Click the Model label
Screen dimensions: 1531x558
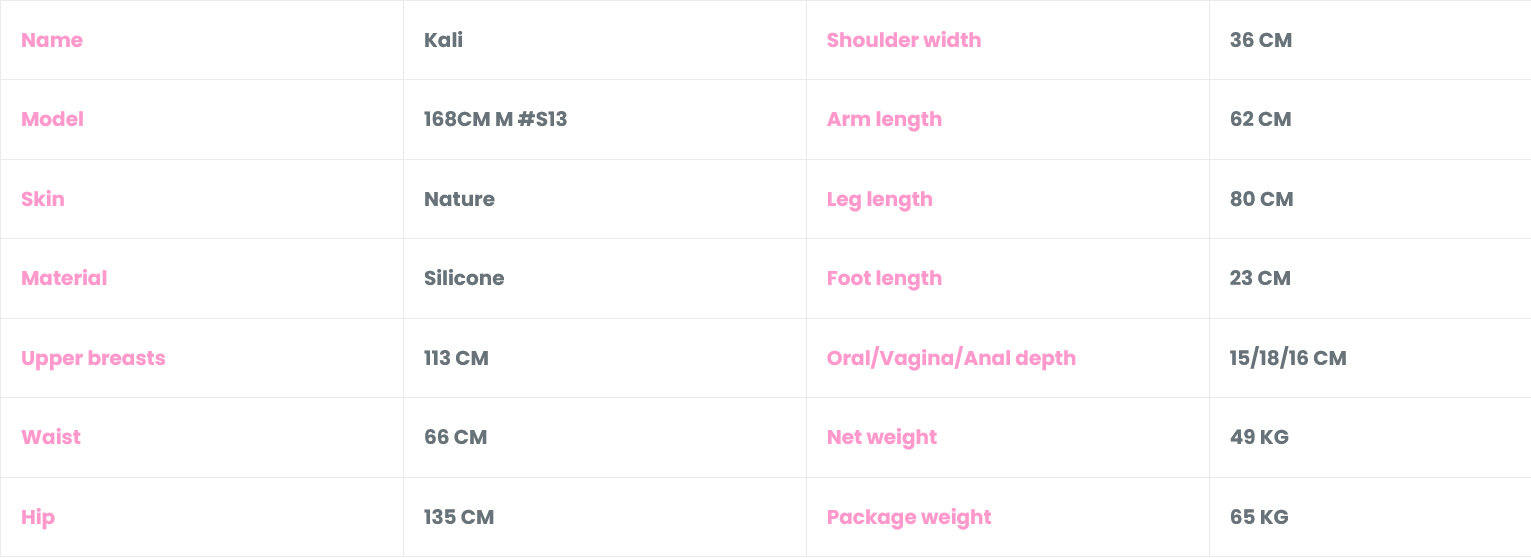point(52,119)
